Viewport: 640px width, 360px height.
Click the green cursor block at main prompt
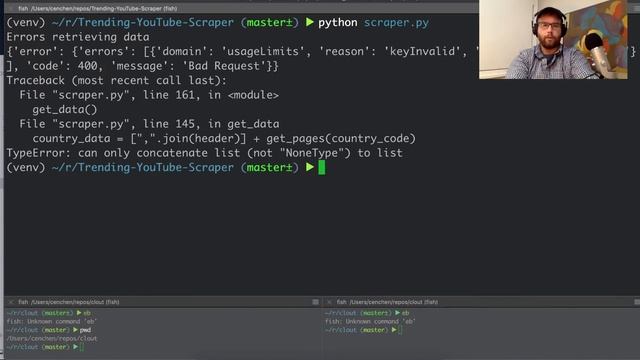(x=322, y=168)
